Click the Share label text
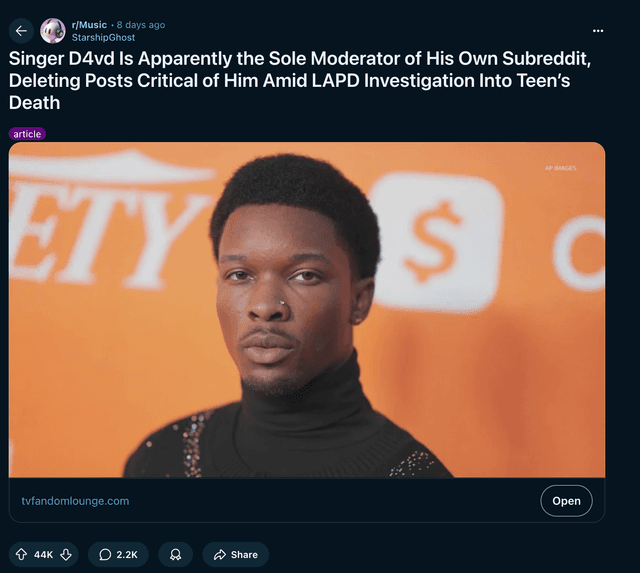The width and height of the screenshot is (640, 573). coord(244,554)
